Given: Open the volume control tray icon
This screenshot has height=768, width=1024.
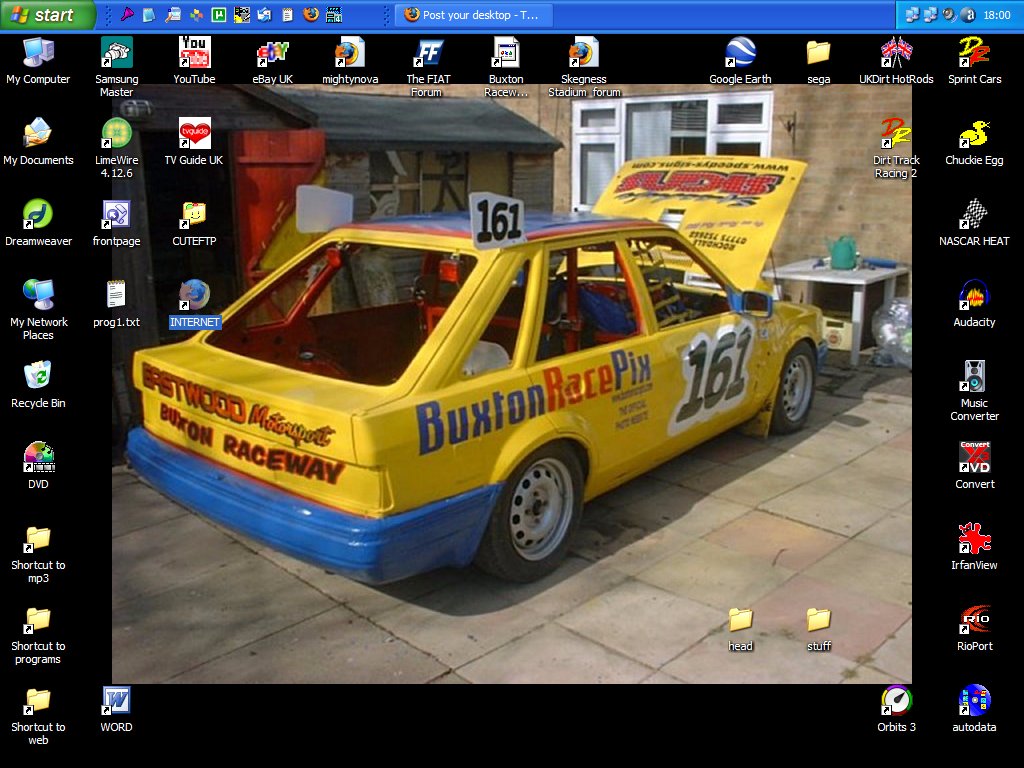Looking at the screenshot, I should coord(949,14).
